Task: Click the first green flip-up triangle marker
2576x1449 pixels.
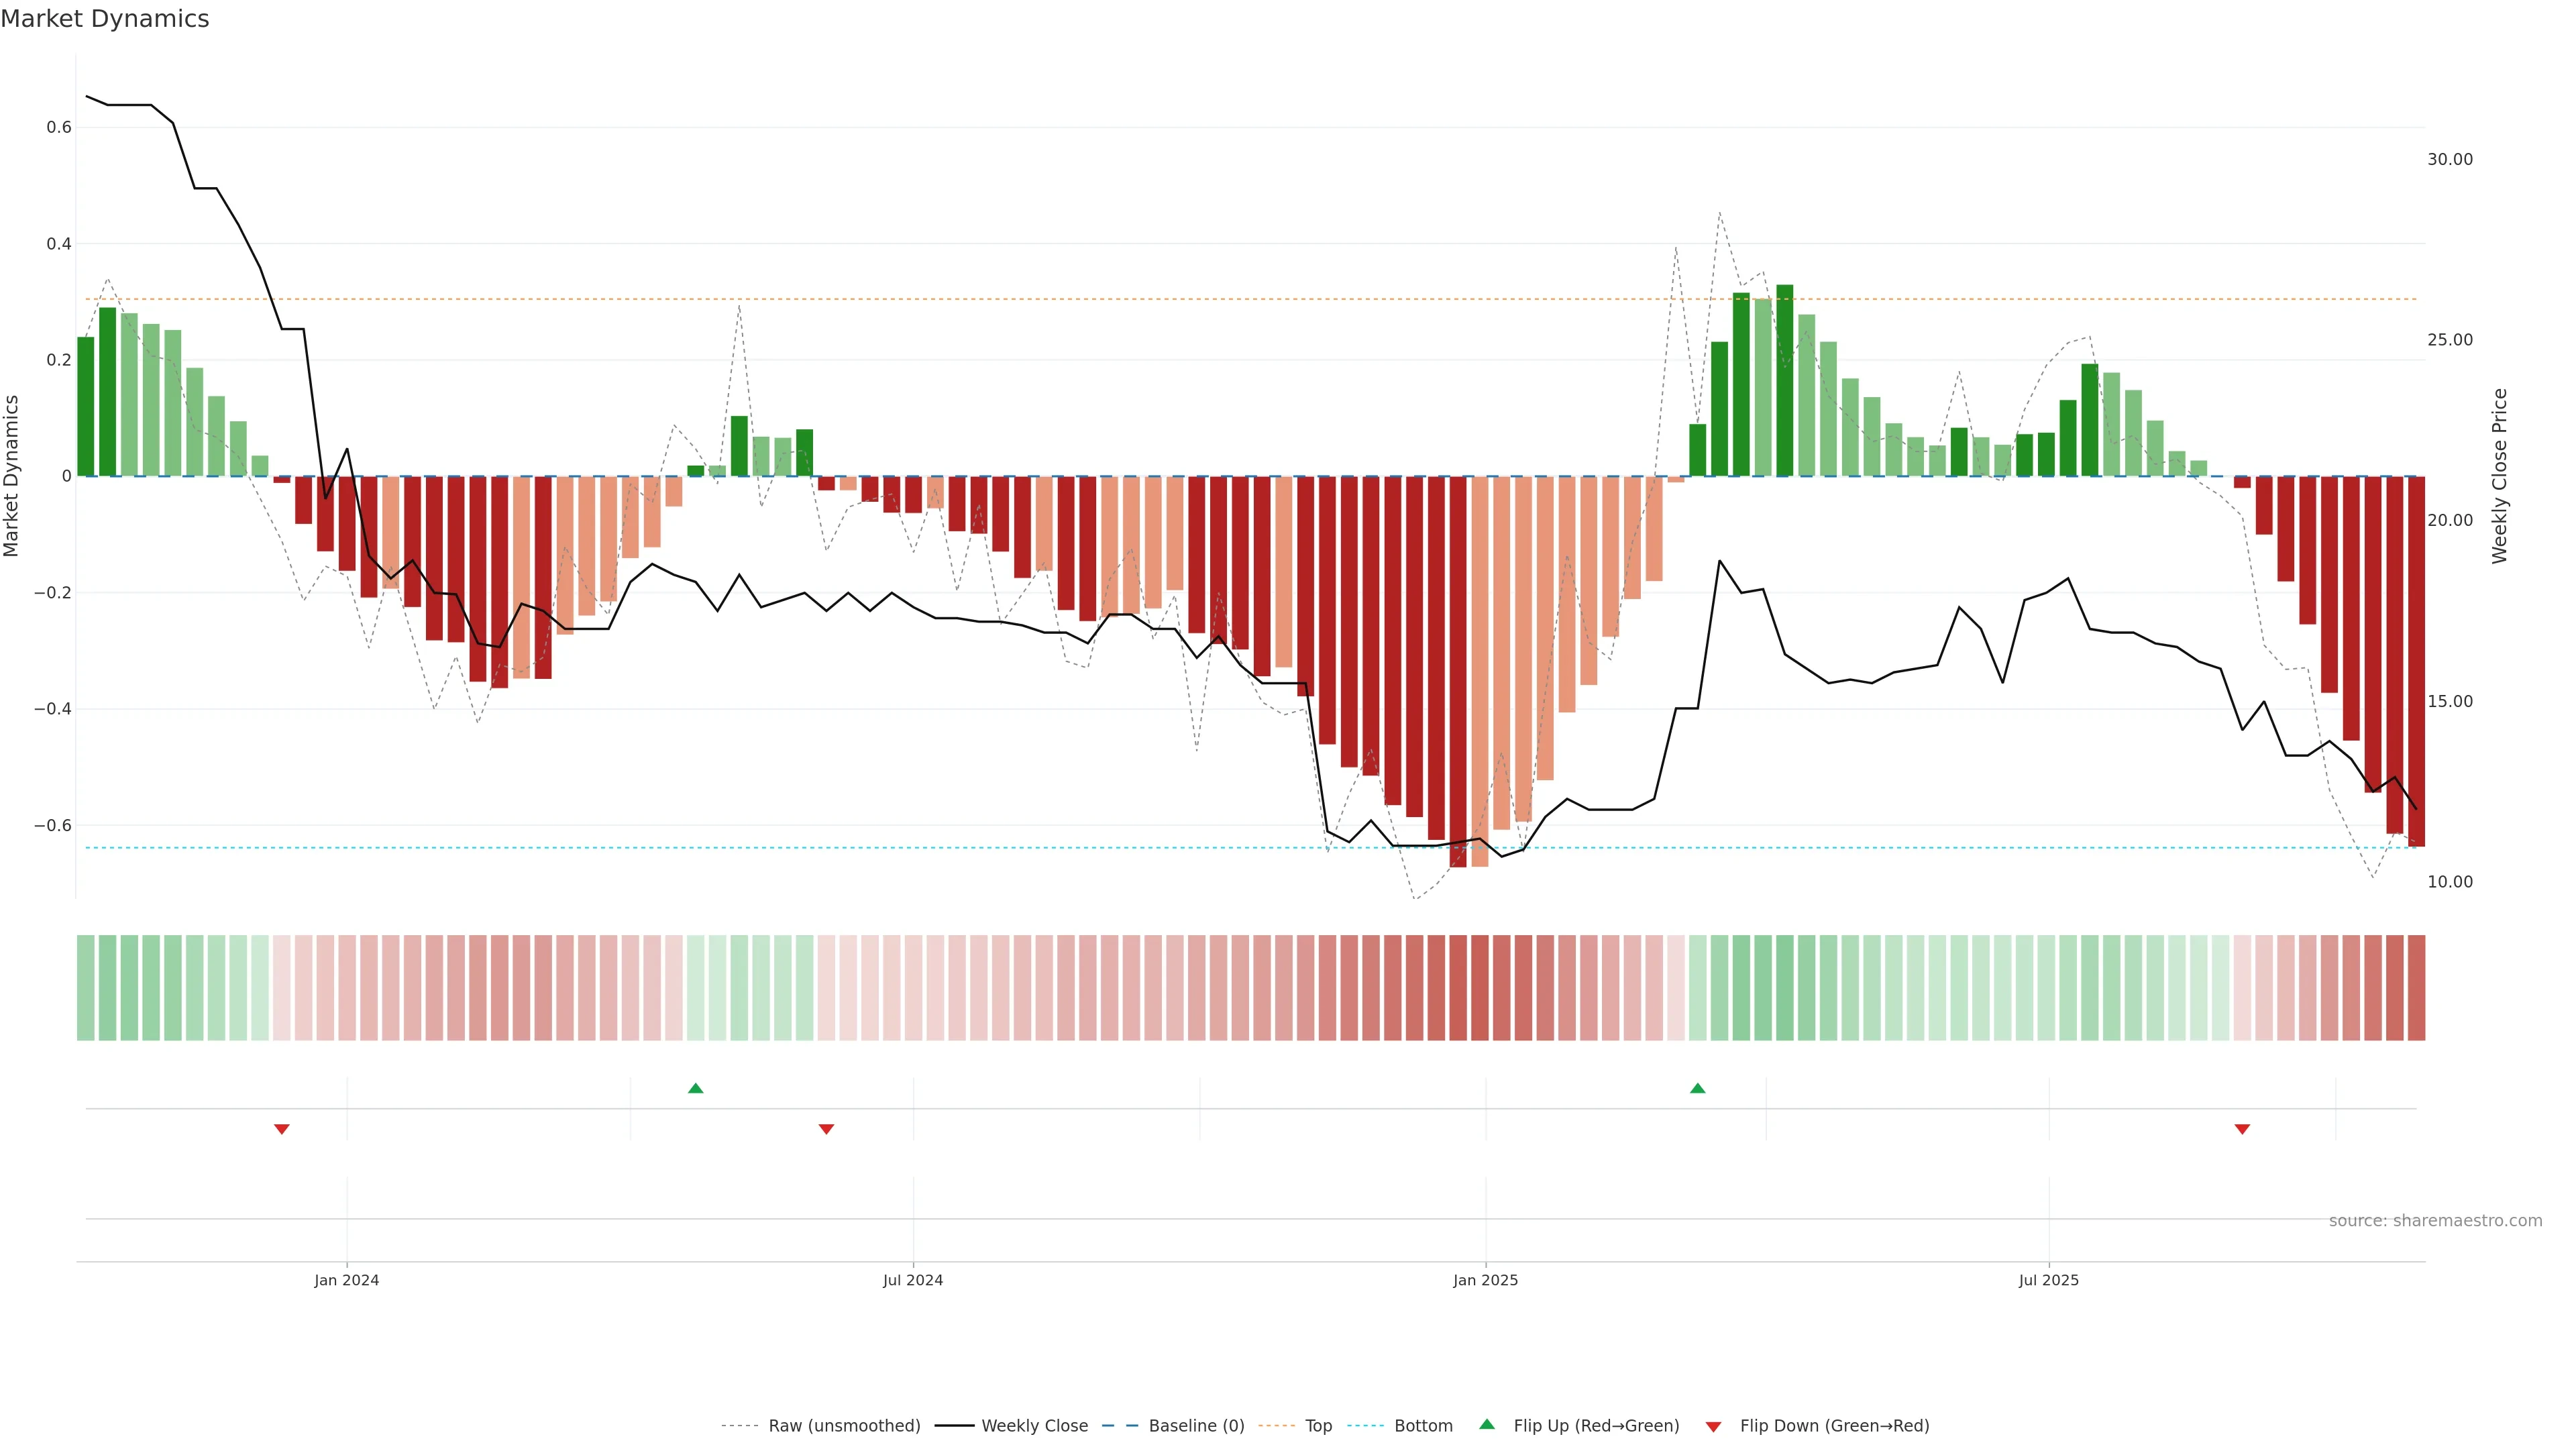Action: click(x=696, y=1088)
